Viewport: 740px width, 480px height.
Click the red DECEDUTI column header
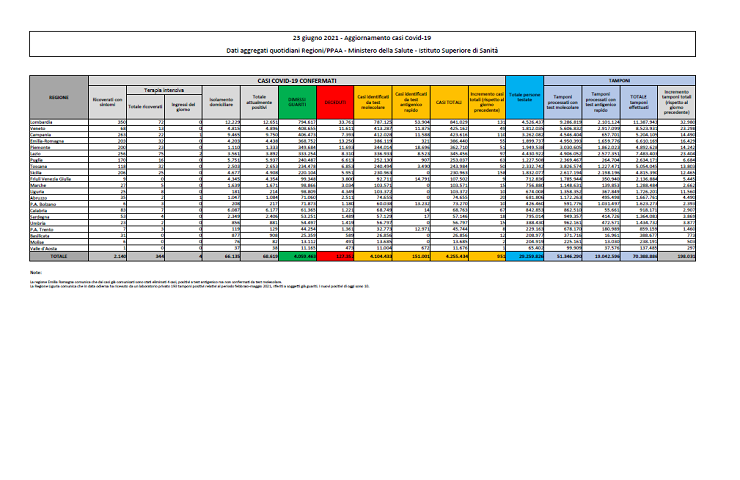336,101
